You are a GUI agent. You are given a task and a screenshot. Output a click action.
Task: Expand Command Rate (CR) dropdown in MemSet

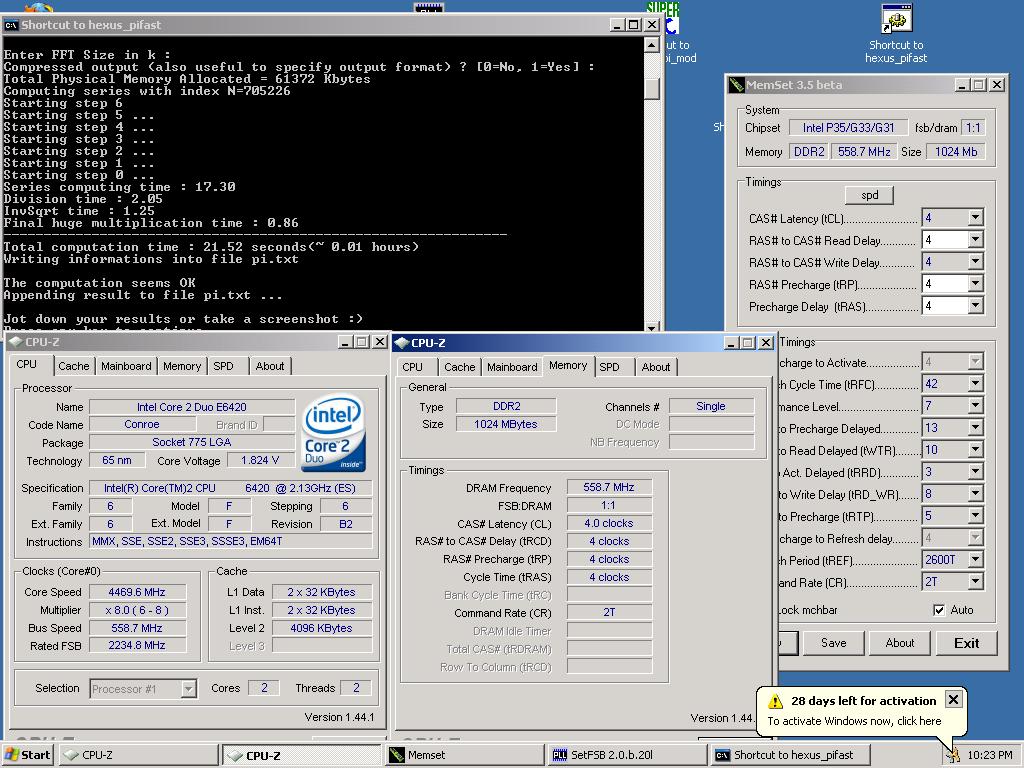pyautogui.click(x=975, y=581)
